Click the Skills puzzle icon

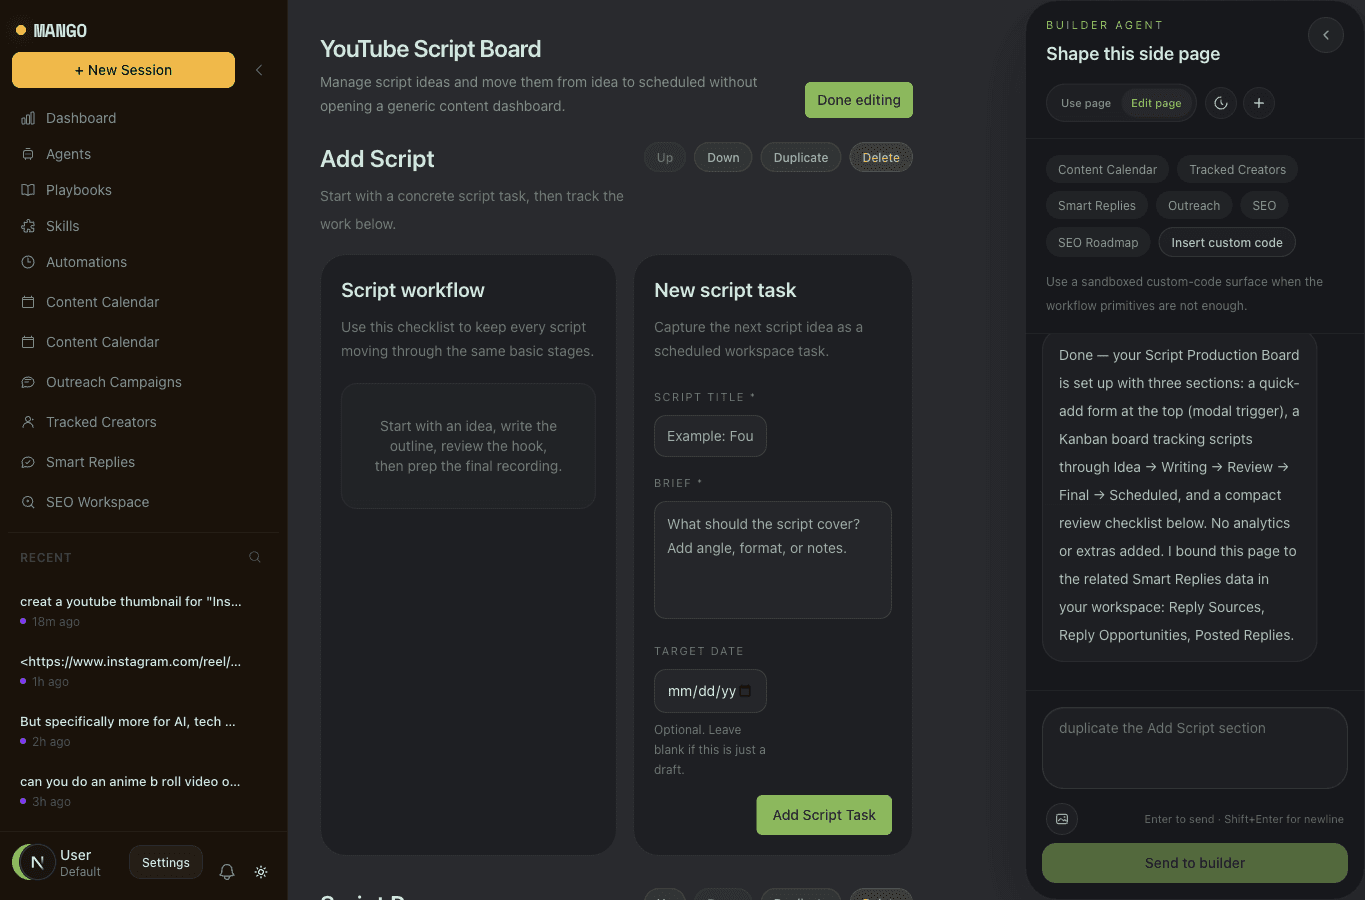coord(28,226)
